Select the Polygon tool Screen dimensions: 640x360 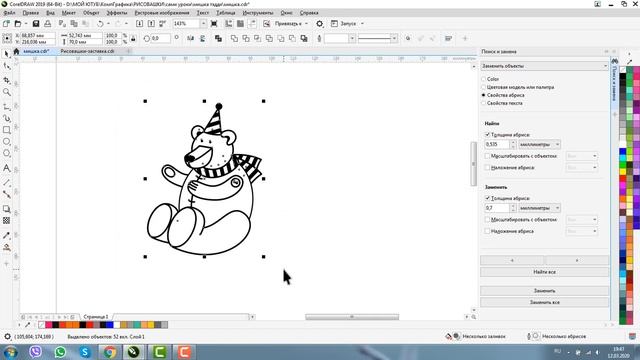tap(7, 153)
